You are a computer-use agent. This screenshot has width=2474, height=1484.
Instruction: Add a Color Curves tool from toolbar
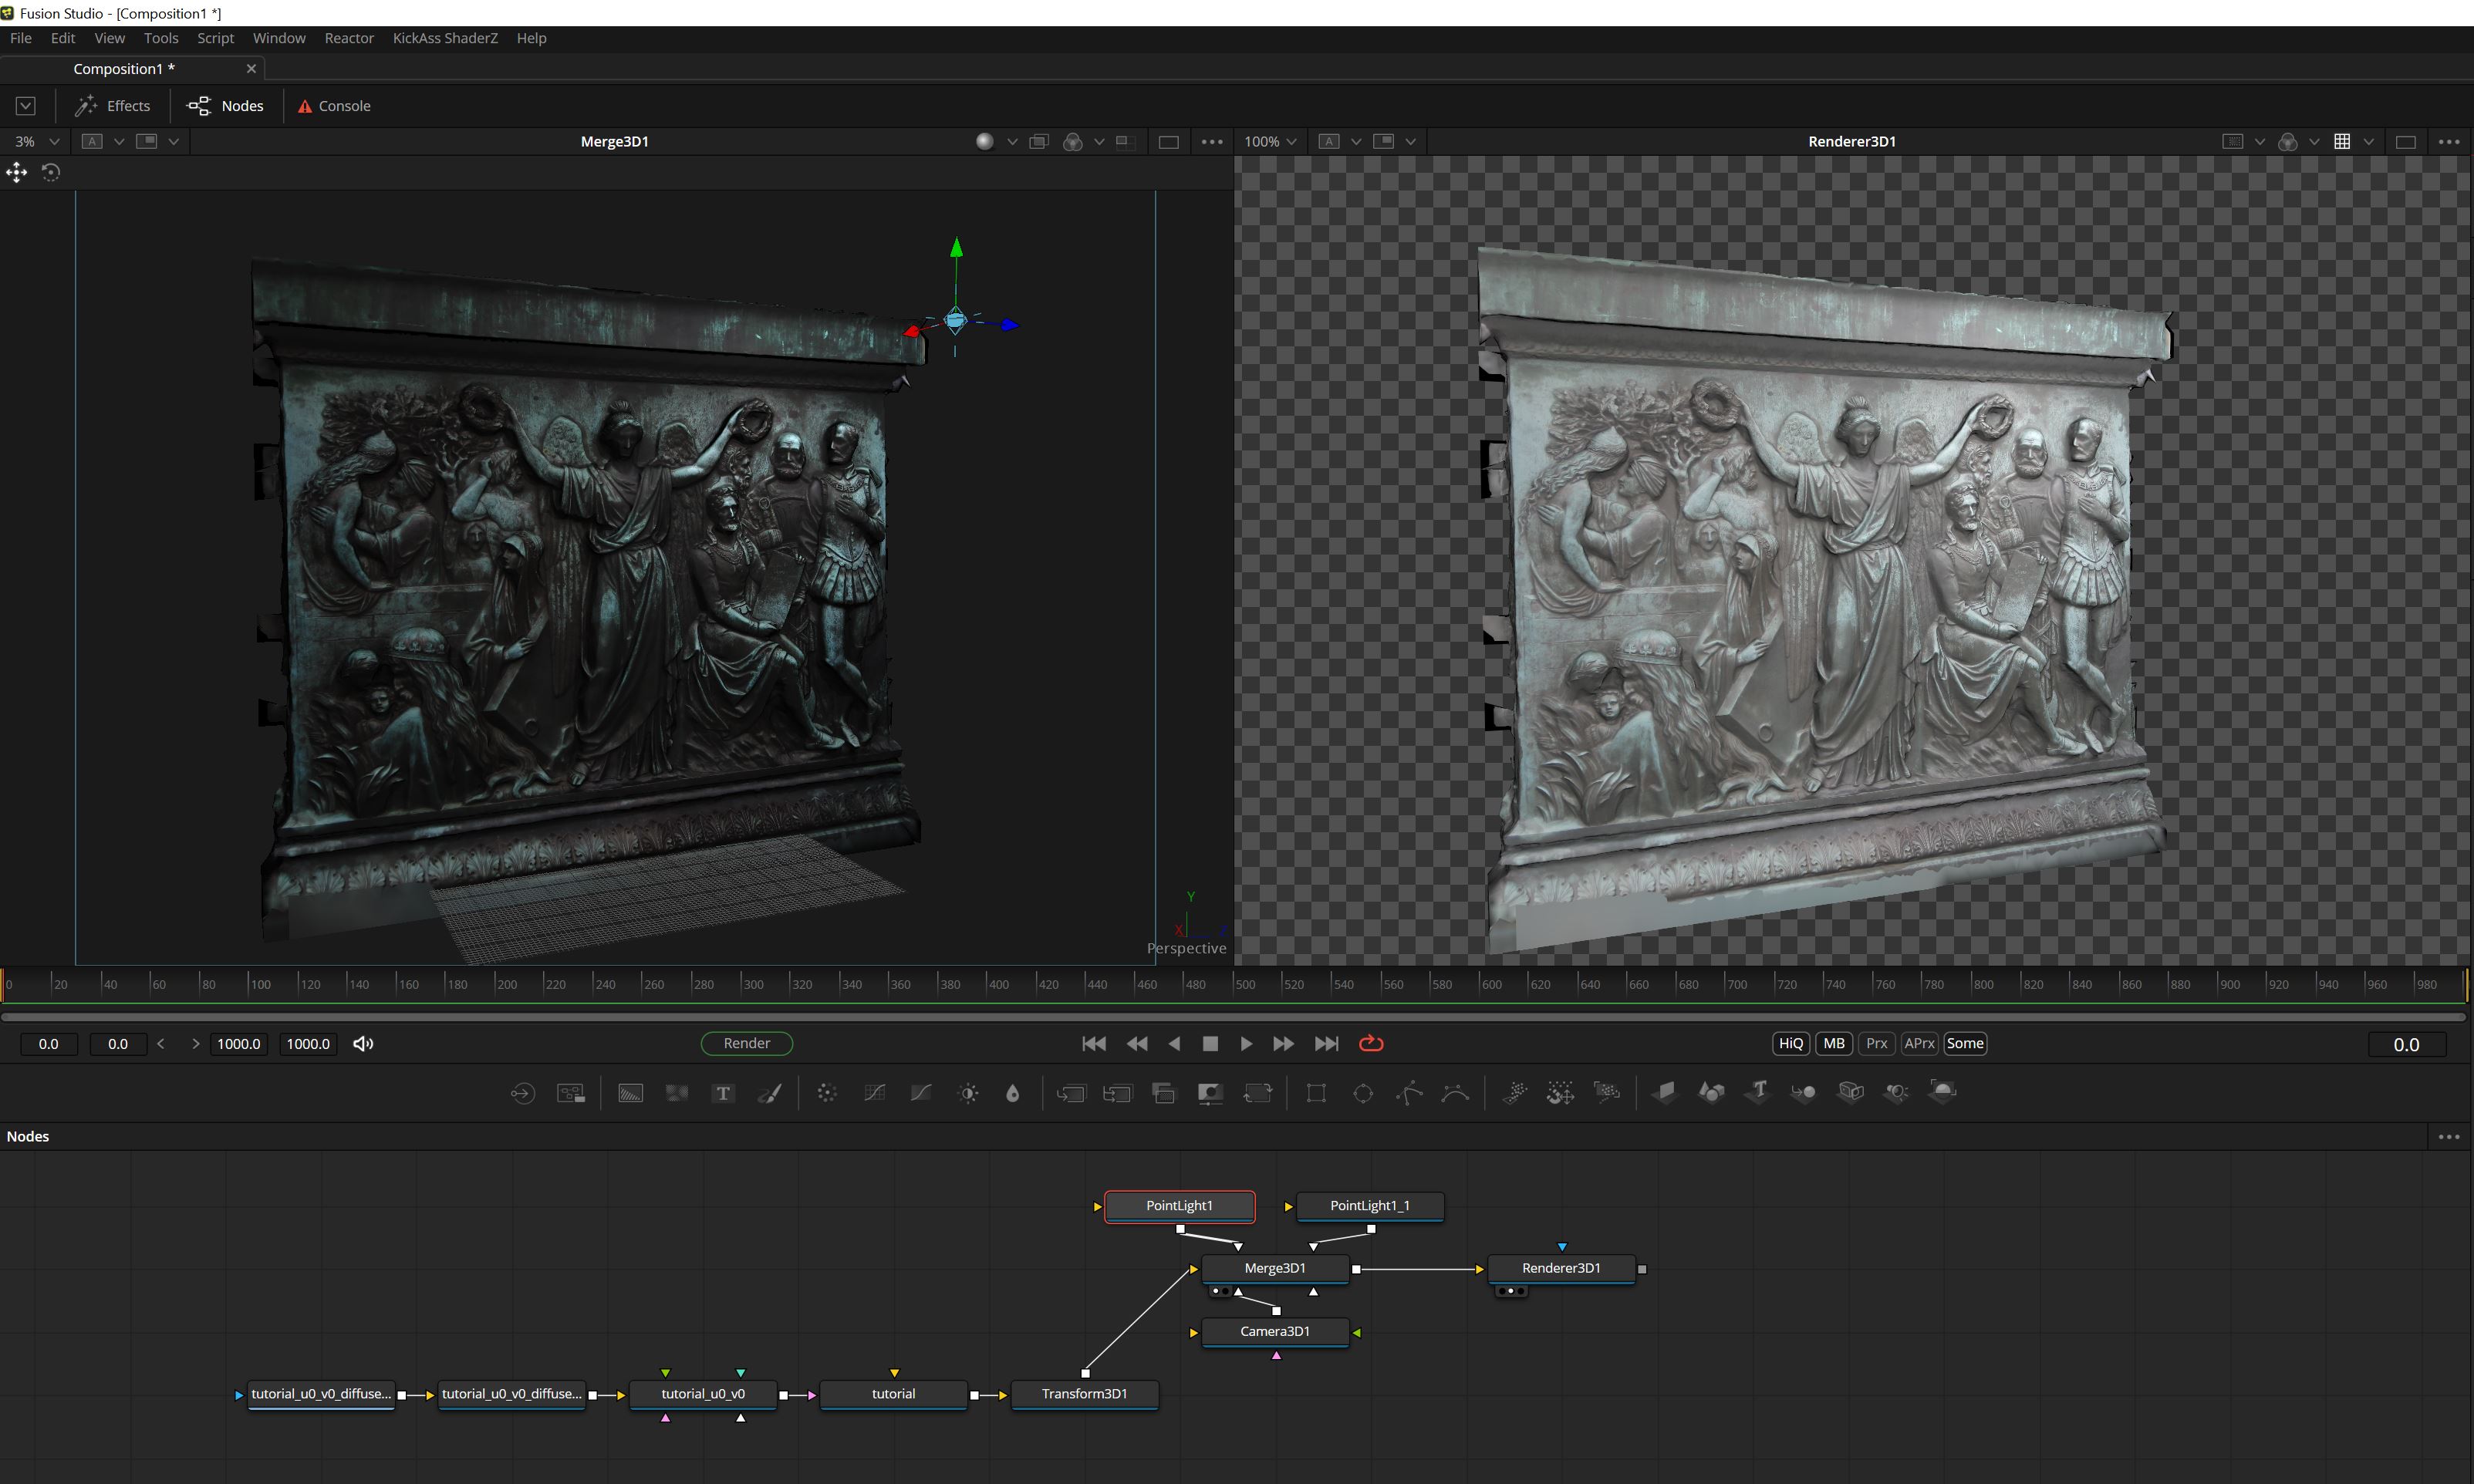(874, 1093)
